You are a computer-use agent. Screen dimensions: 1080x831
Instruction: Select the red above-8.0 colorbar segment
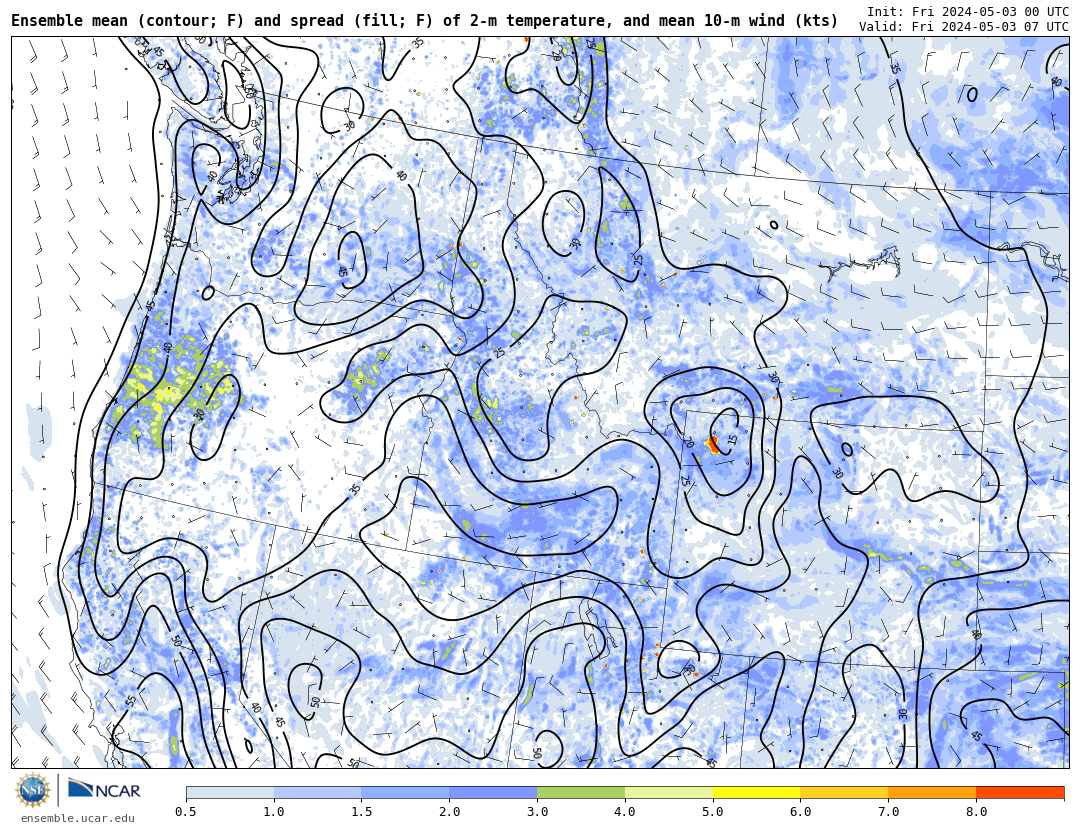(x=1020, y=792)
